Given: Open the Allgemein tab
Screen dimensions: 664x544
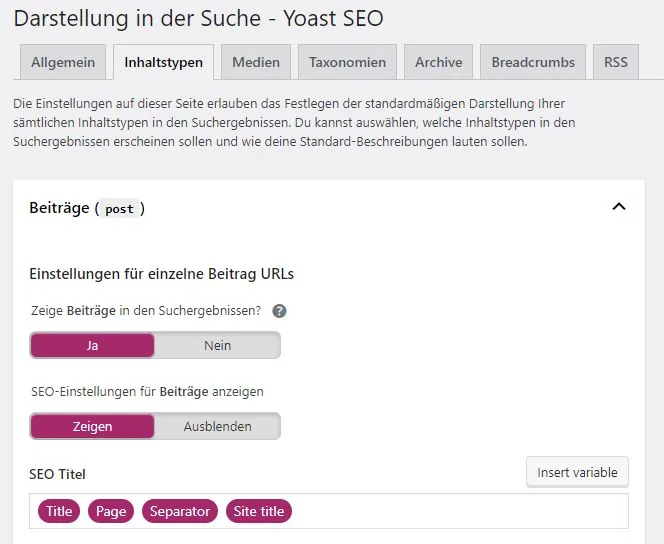Looking at the screenshot, I should [x=63, y=62].
